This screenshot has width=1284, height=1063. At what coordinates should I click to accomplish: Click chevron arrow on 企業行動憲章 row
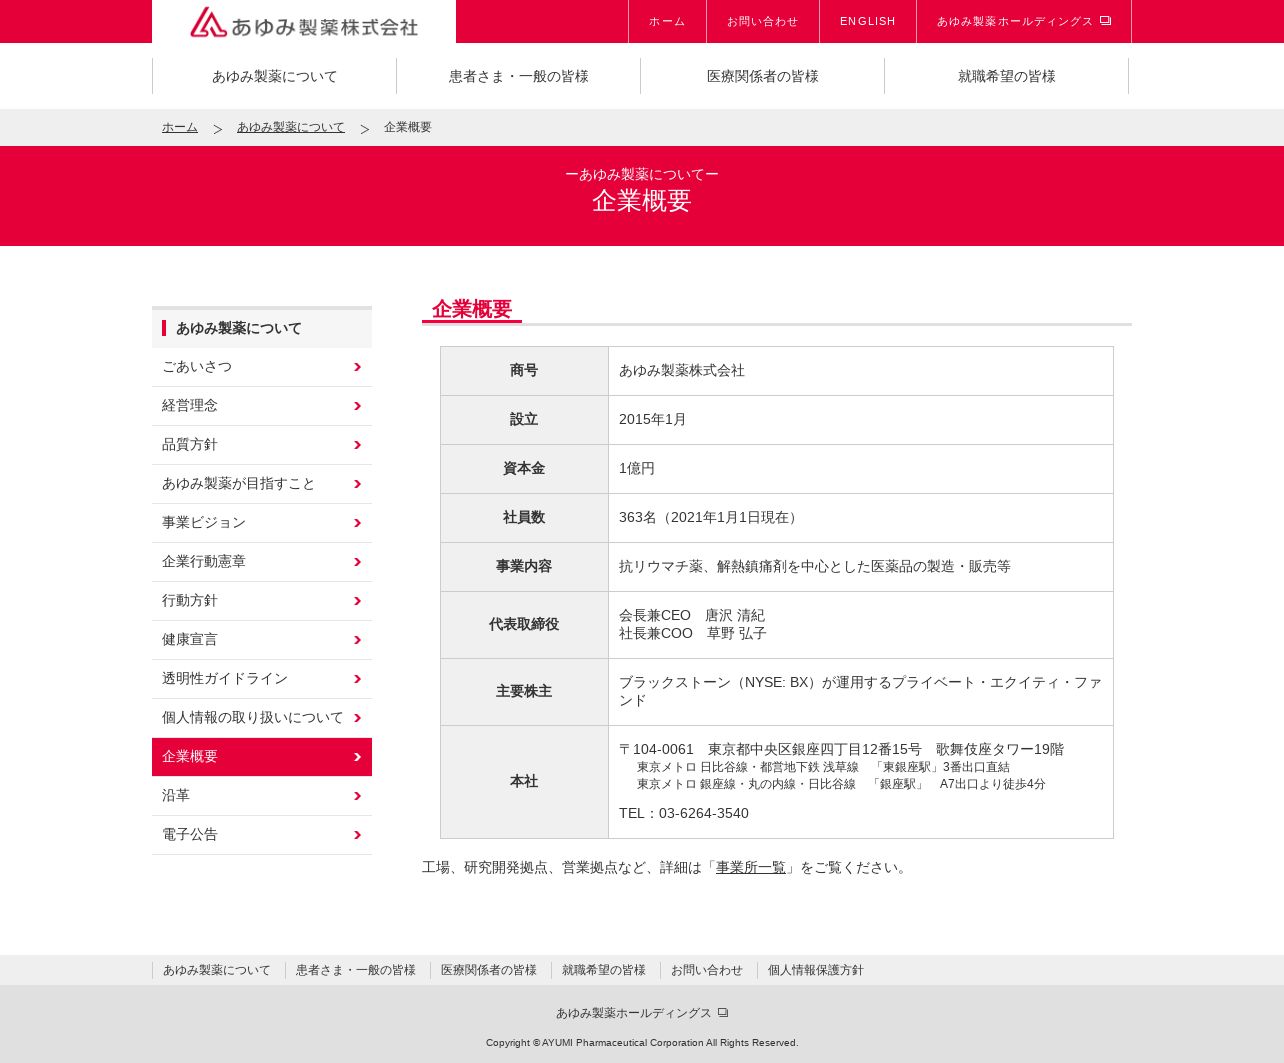pos(357,562)
